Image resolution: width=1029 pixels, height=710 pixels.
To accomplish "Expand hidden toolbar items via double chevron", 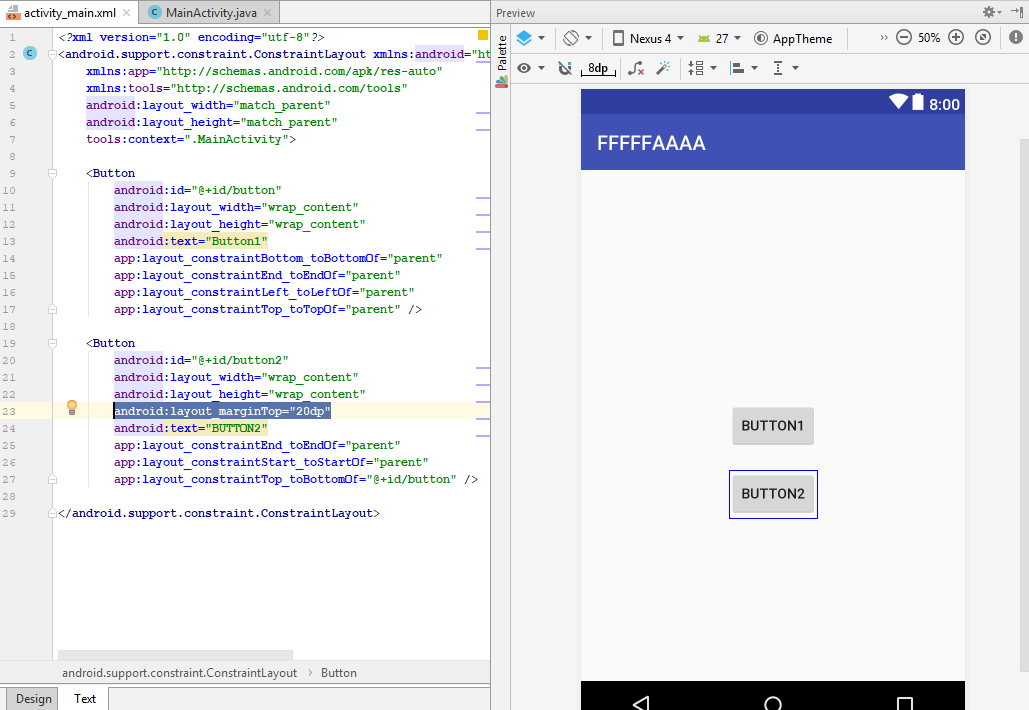I will [884, 37].
